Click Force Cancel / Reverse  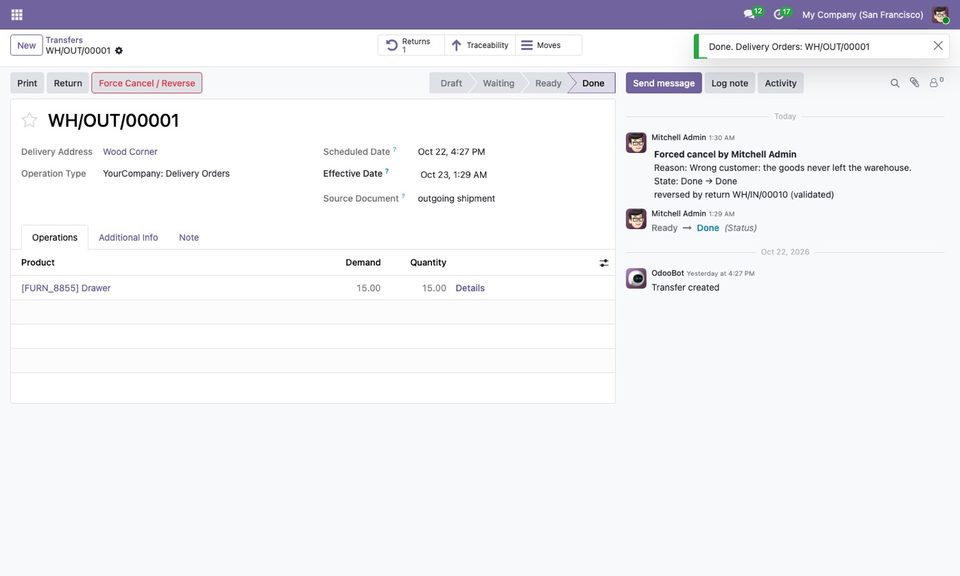pos(147,83)
